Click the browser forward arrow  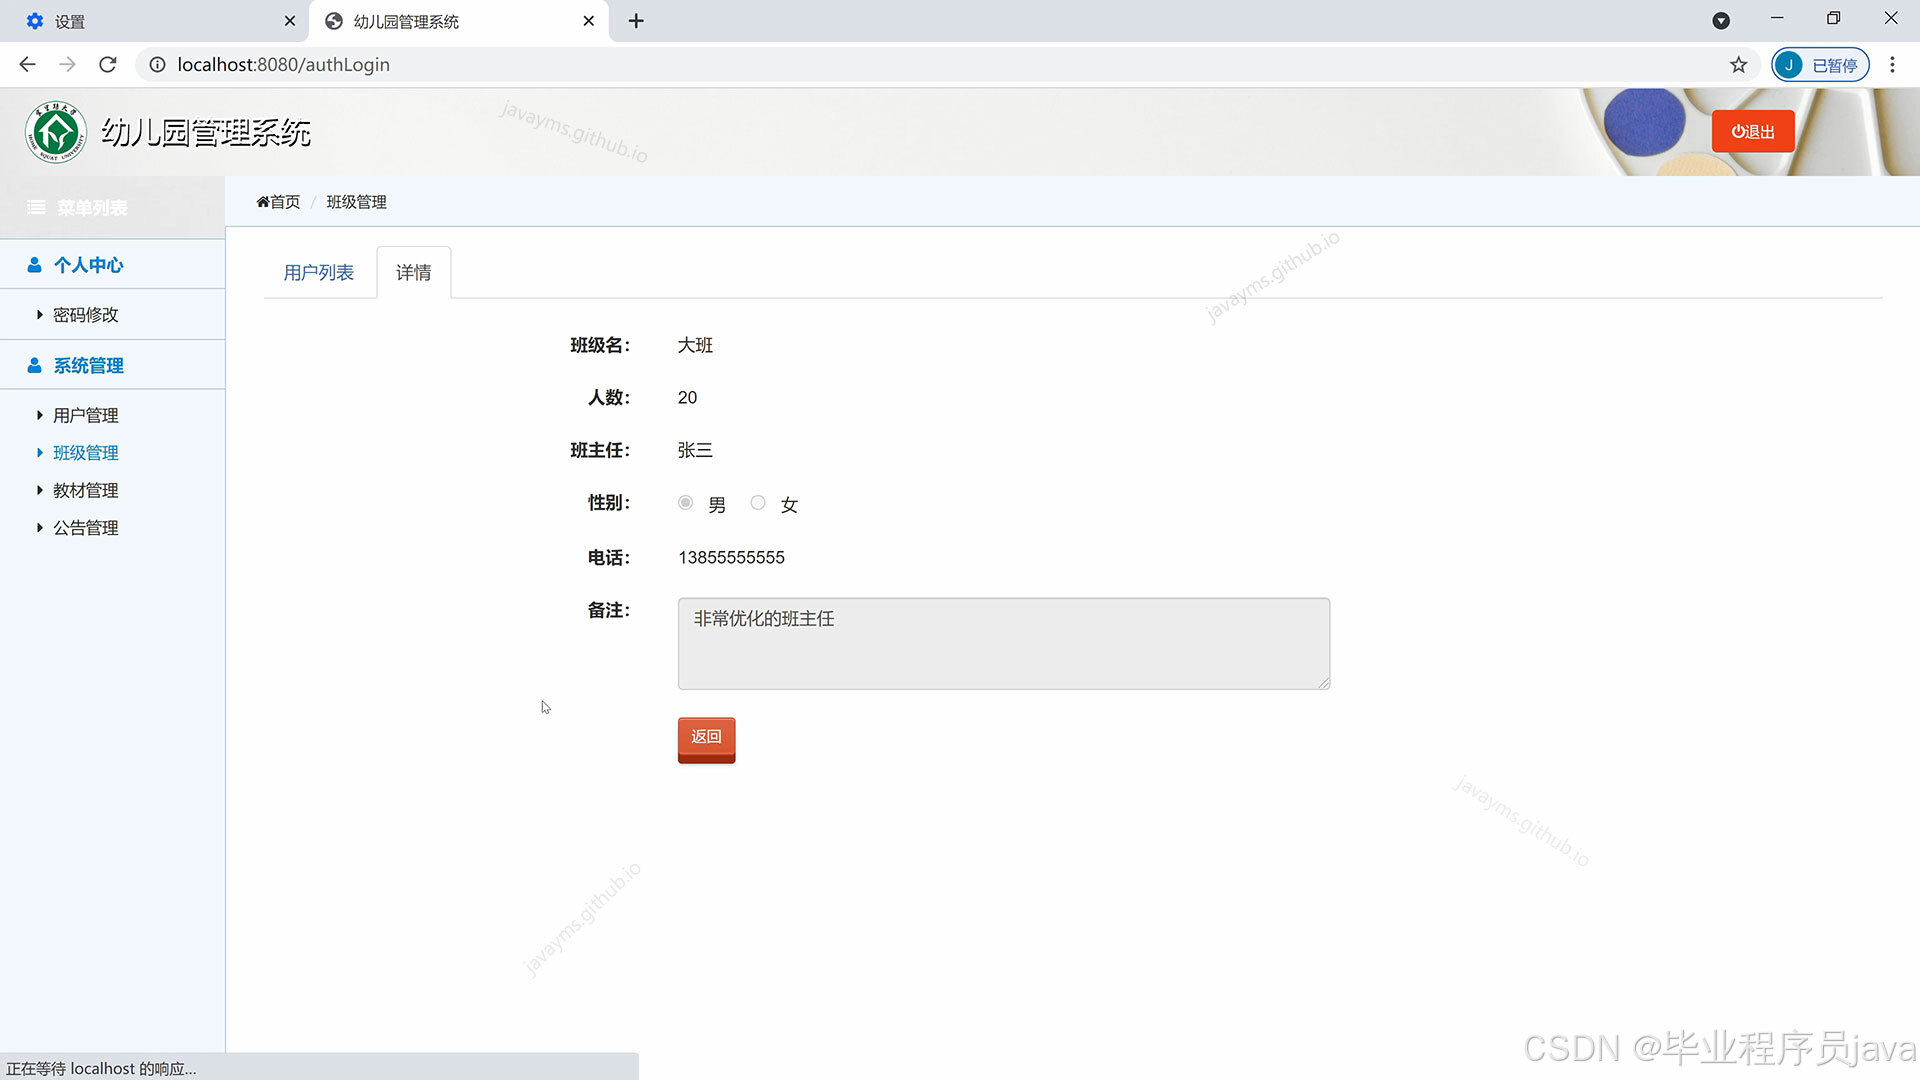pos(67,65)
